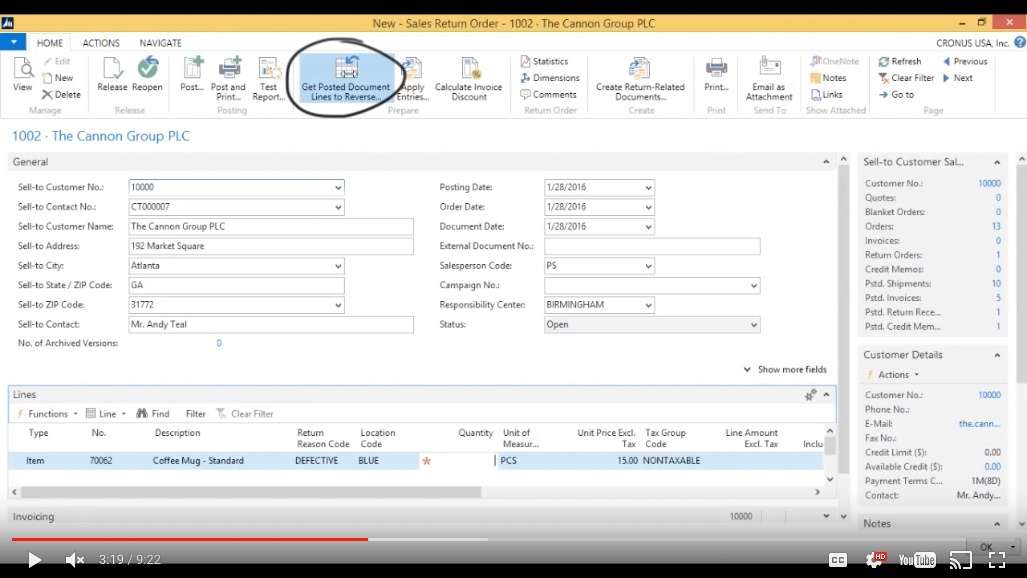Viewport: 1027px width, 578px height.
Task: Toggle closed captions on the video
Action: 838,560
